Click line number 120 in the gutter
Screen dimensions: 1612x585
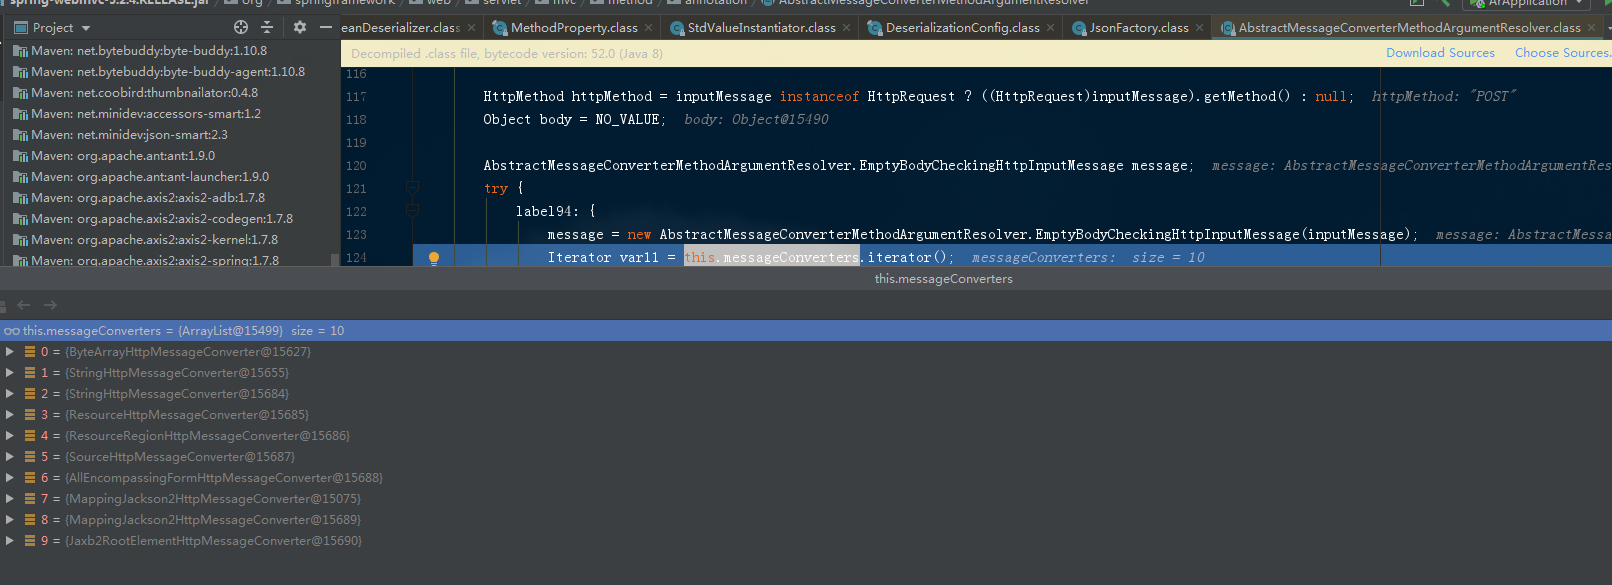pyautogui.click(x=356, y=166)
